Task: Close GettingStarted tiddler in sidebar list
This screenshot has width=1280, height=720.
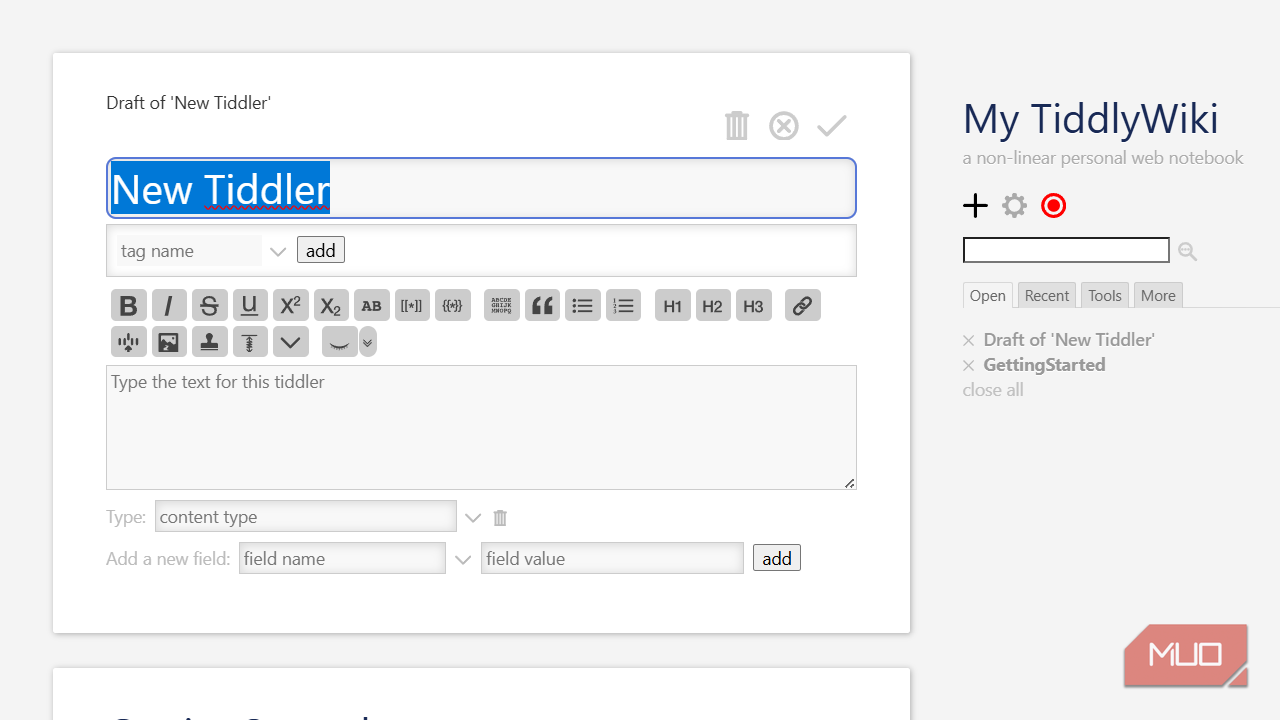Action: [x=968, y=365]
